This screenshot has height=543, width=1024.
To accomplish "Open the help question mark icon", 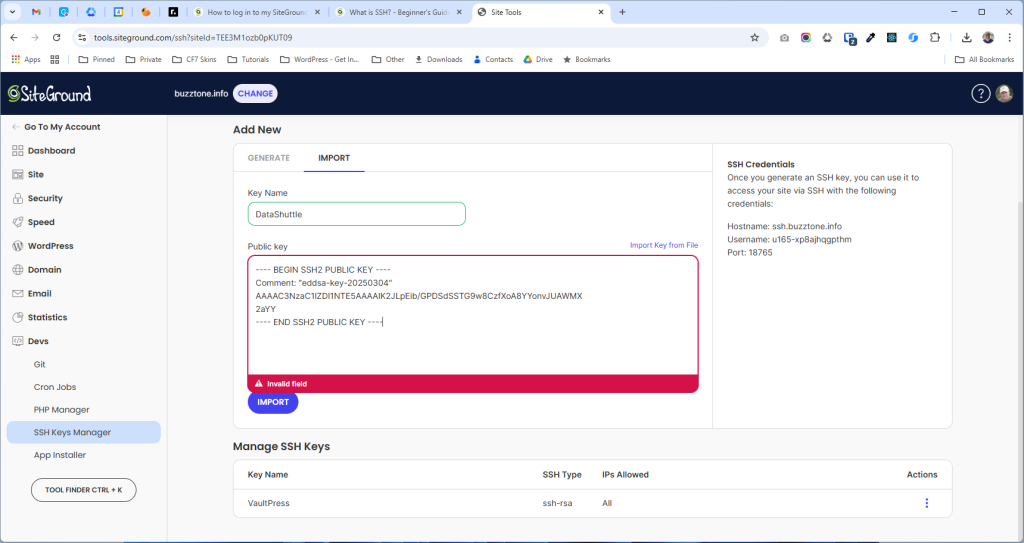I will click(x=980, y=93).
